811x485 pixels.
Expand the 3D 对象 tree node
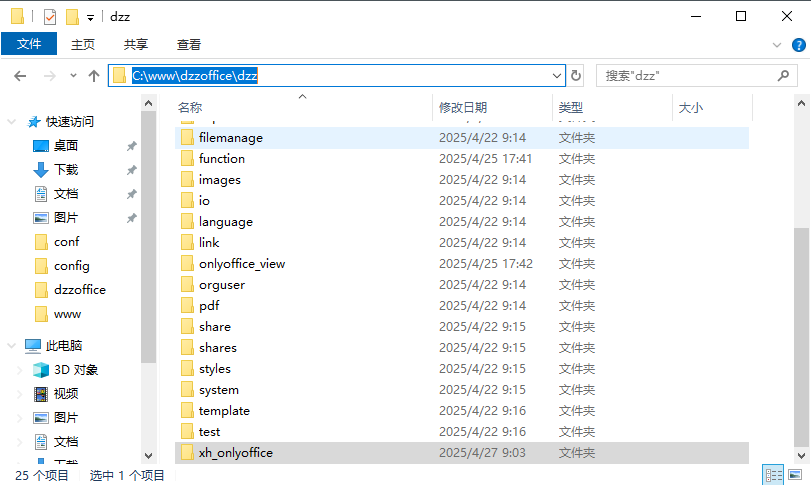point(19,370)
